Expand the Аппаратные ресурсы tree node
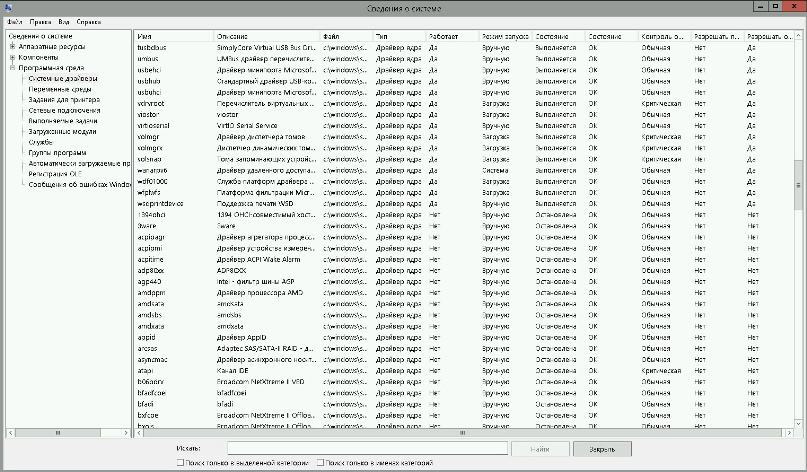The width and height of the screenshot is (807, 472). 12,47
